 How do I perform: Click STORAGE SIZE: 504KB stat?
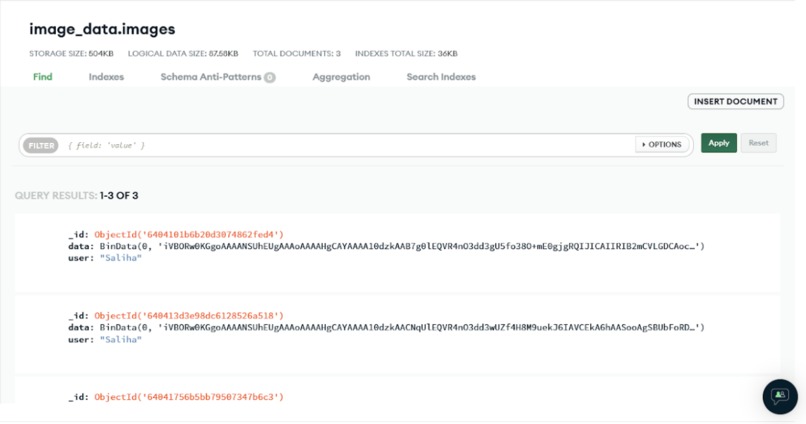pos(71,53)
